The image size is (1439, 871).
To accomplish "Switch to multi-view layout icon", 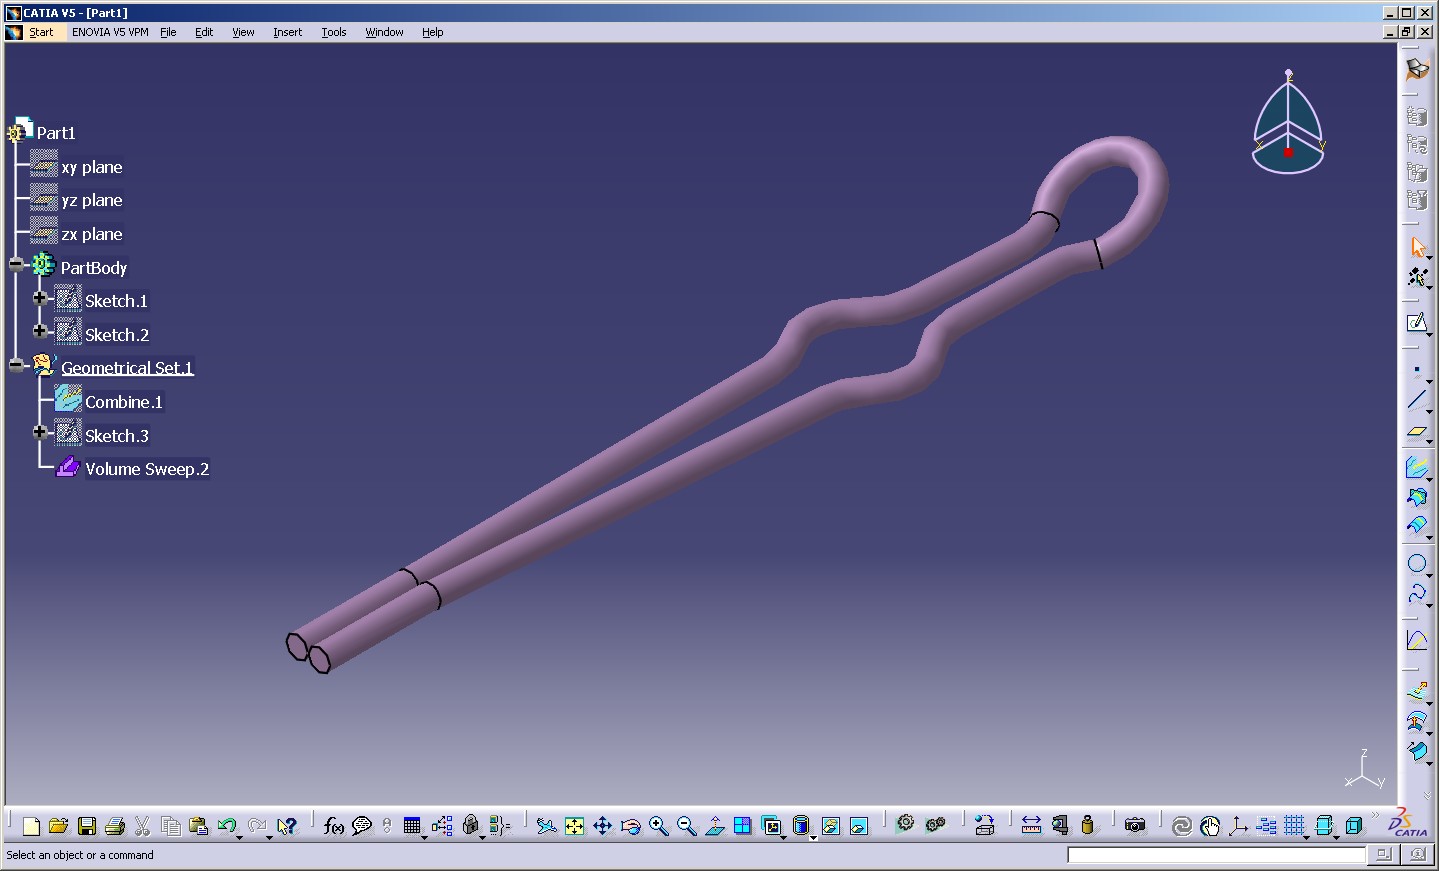I will coord(742,826).
